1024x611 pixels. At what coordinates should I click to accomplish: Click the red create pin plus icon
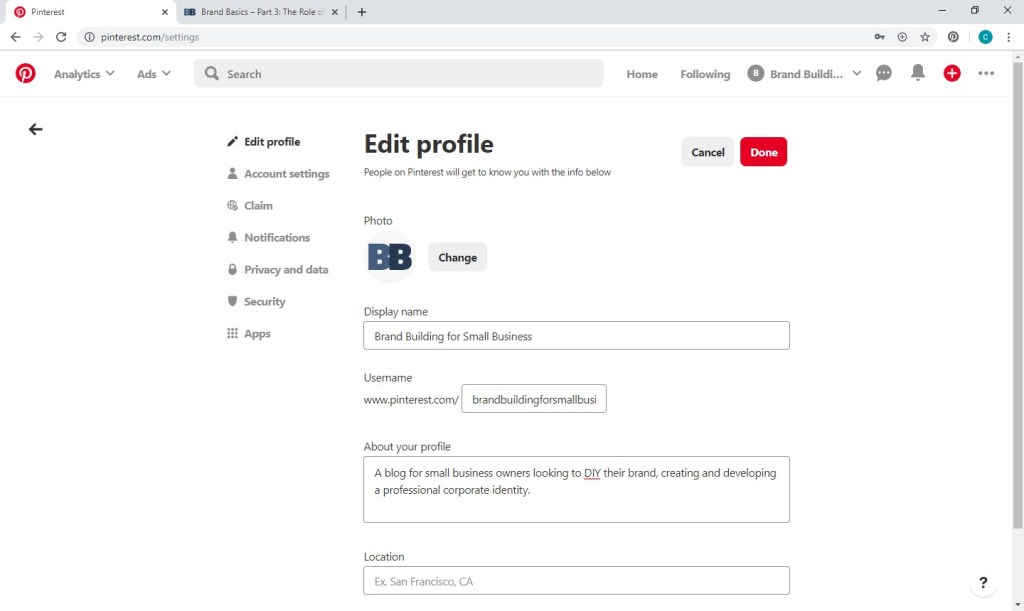[x=952, y=73]
